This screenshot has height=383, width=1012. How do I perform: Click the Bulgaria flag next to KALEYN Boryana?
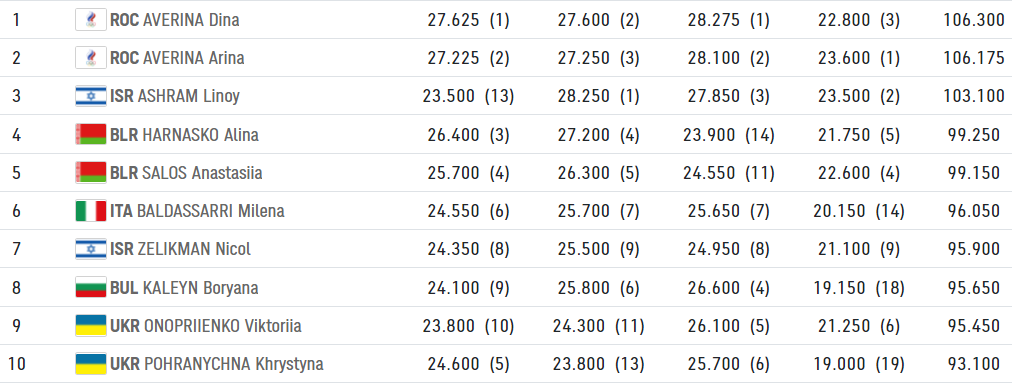(91, 287)
